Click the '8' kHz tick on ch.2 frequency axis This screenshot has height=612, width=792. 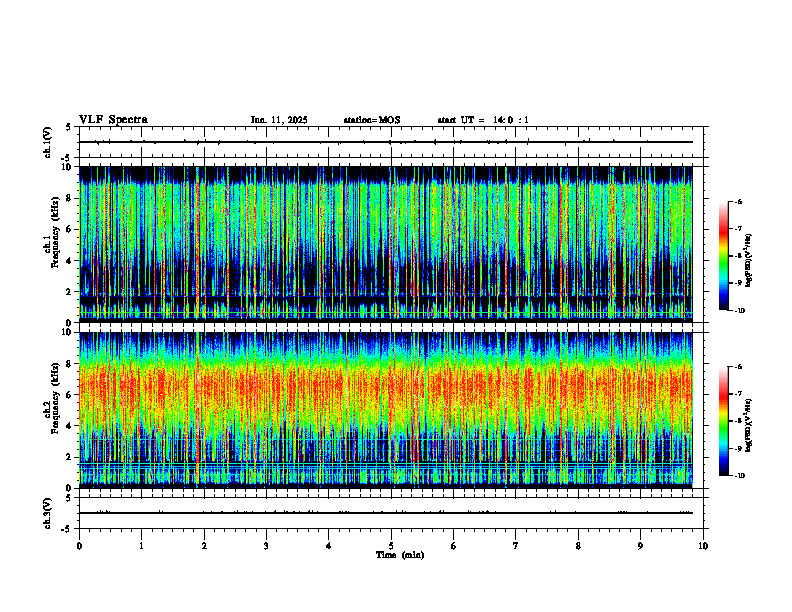70,364
